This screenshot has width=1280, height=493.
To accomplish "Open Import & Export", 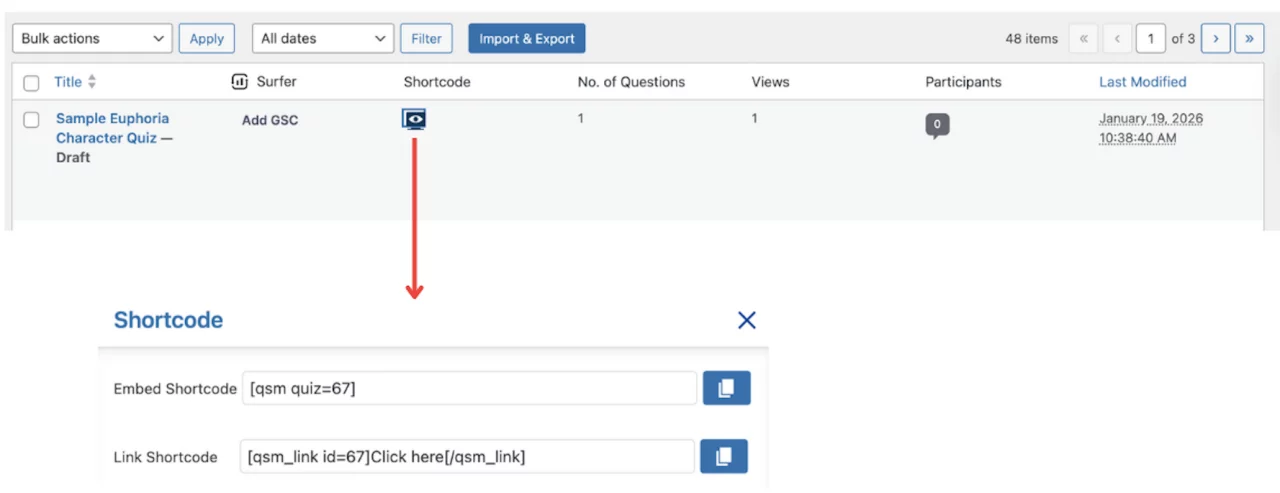I will pyautogui.click(x=526, y=38).
